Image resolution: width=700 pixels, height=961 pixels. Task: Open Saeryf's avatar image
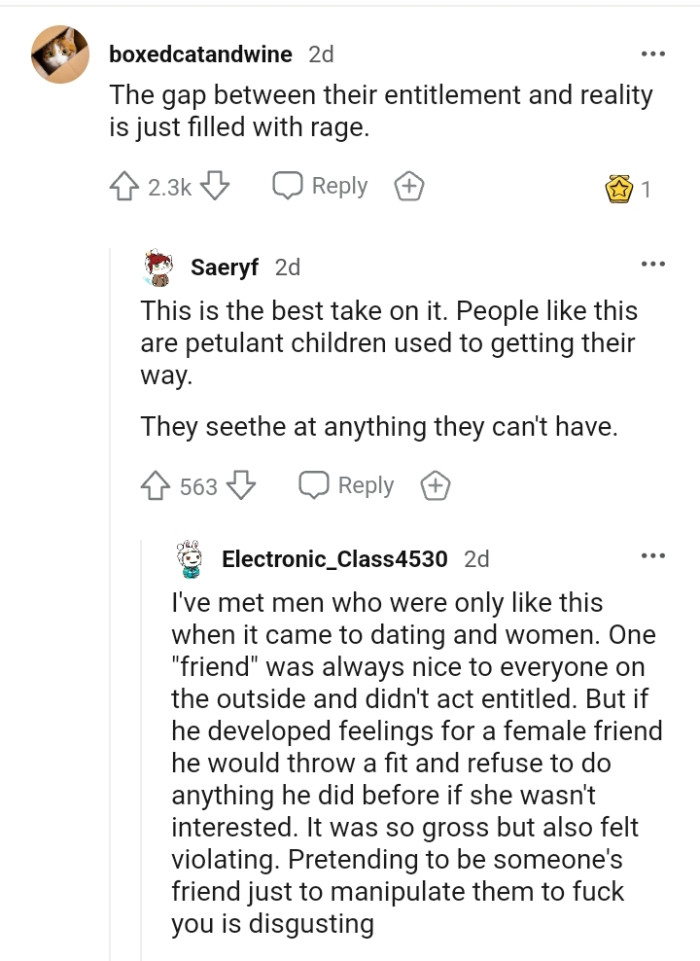coord(159,266)
